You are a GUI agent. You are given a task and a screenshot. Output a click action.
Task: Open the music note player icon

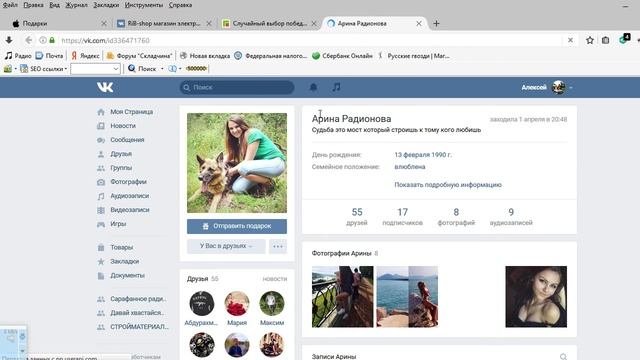[x=336, y=87]
